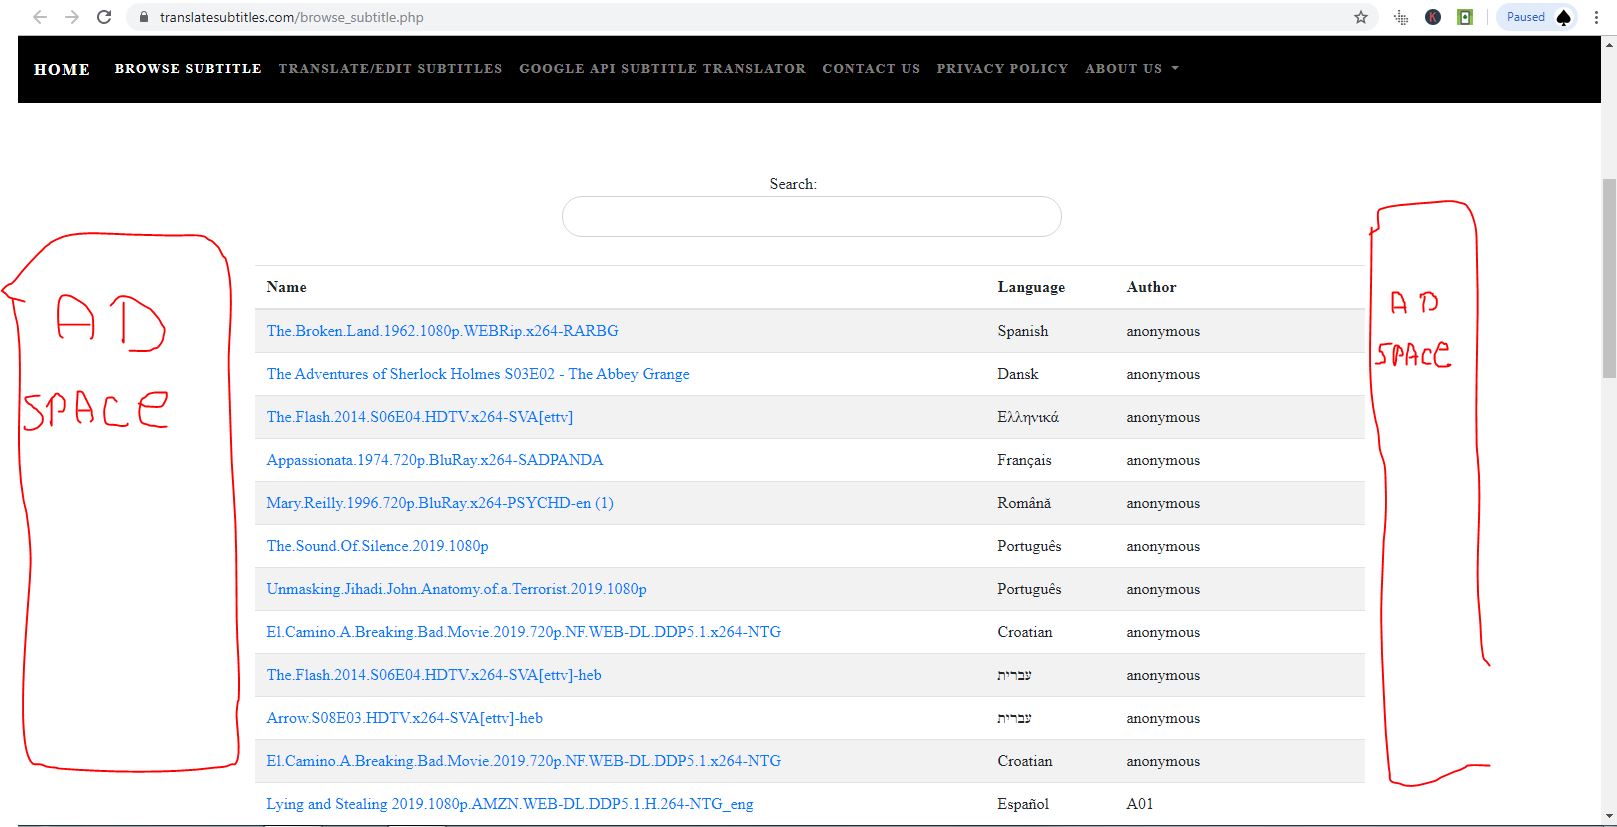Viewport: 1617px width, 827px height.
Task: Click anonymous in the Sherlock Holmes row
Action: click(x=1163, y=374)
